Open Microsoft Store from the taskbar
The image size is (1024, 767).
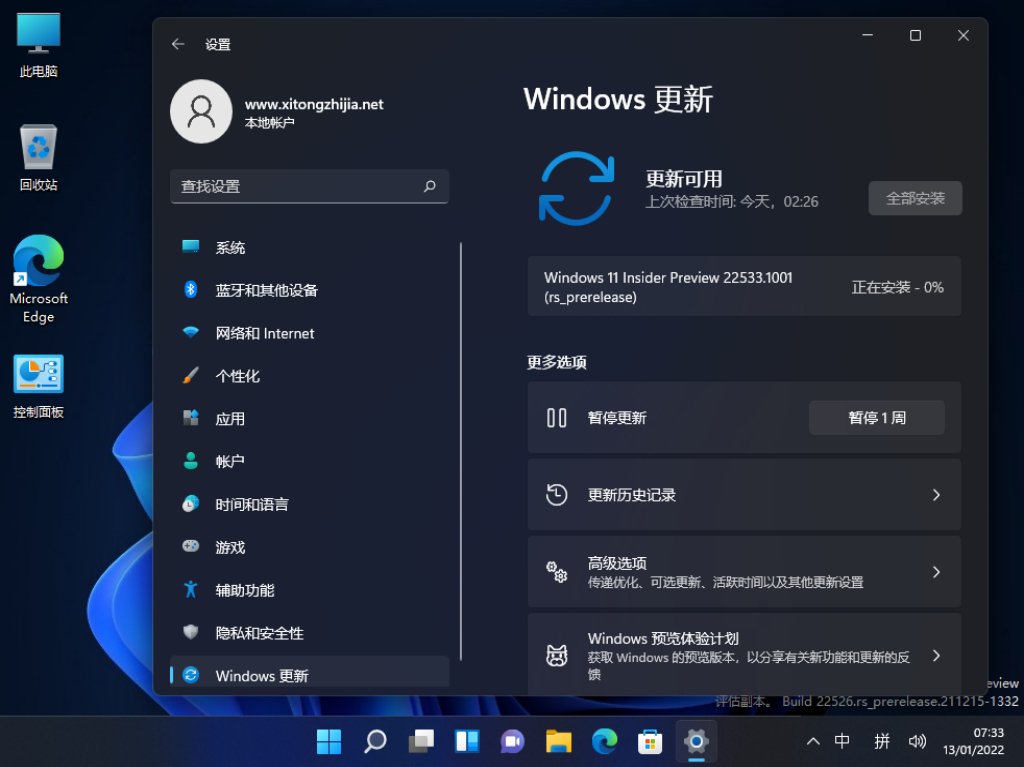(651, 741)
